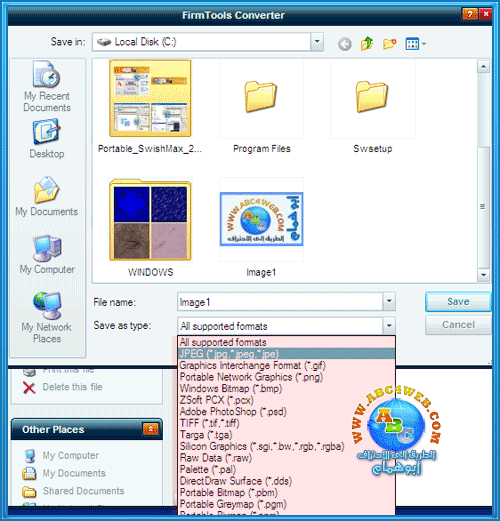The width and height of the screenshot is (500, 521).
Task: Open the Views menu icon
Action: point(415,44)
